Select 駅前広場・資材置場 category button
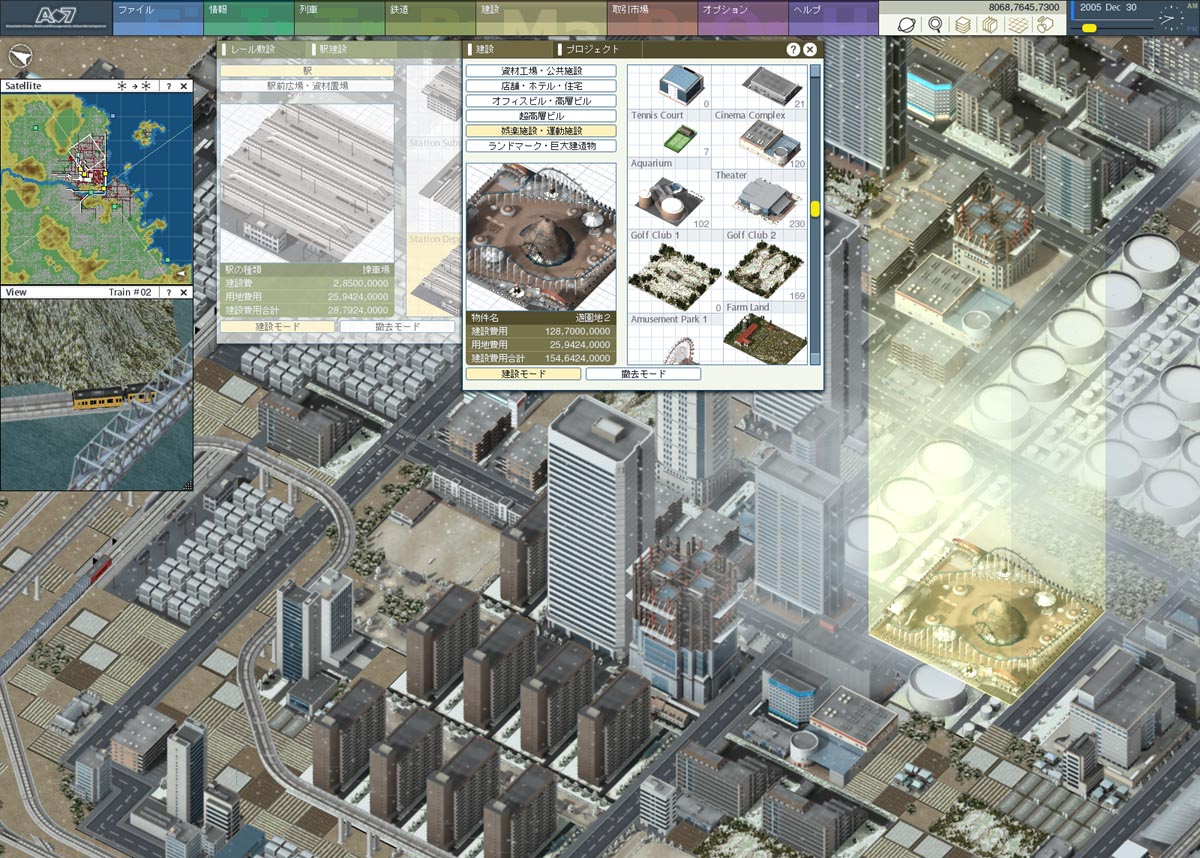The height and width of the screenshot is (858, 1200). [307, 86]
